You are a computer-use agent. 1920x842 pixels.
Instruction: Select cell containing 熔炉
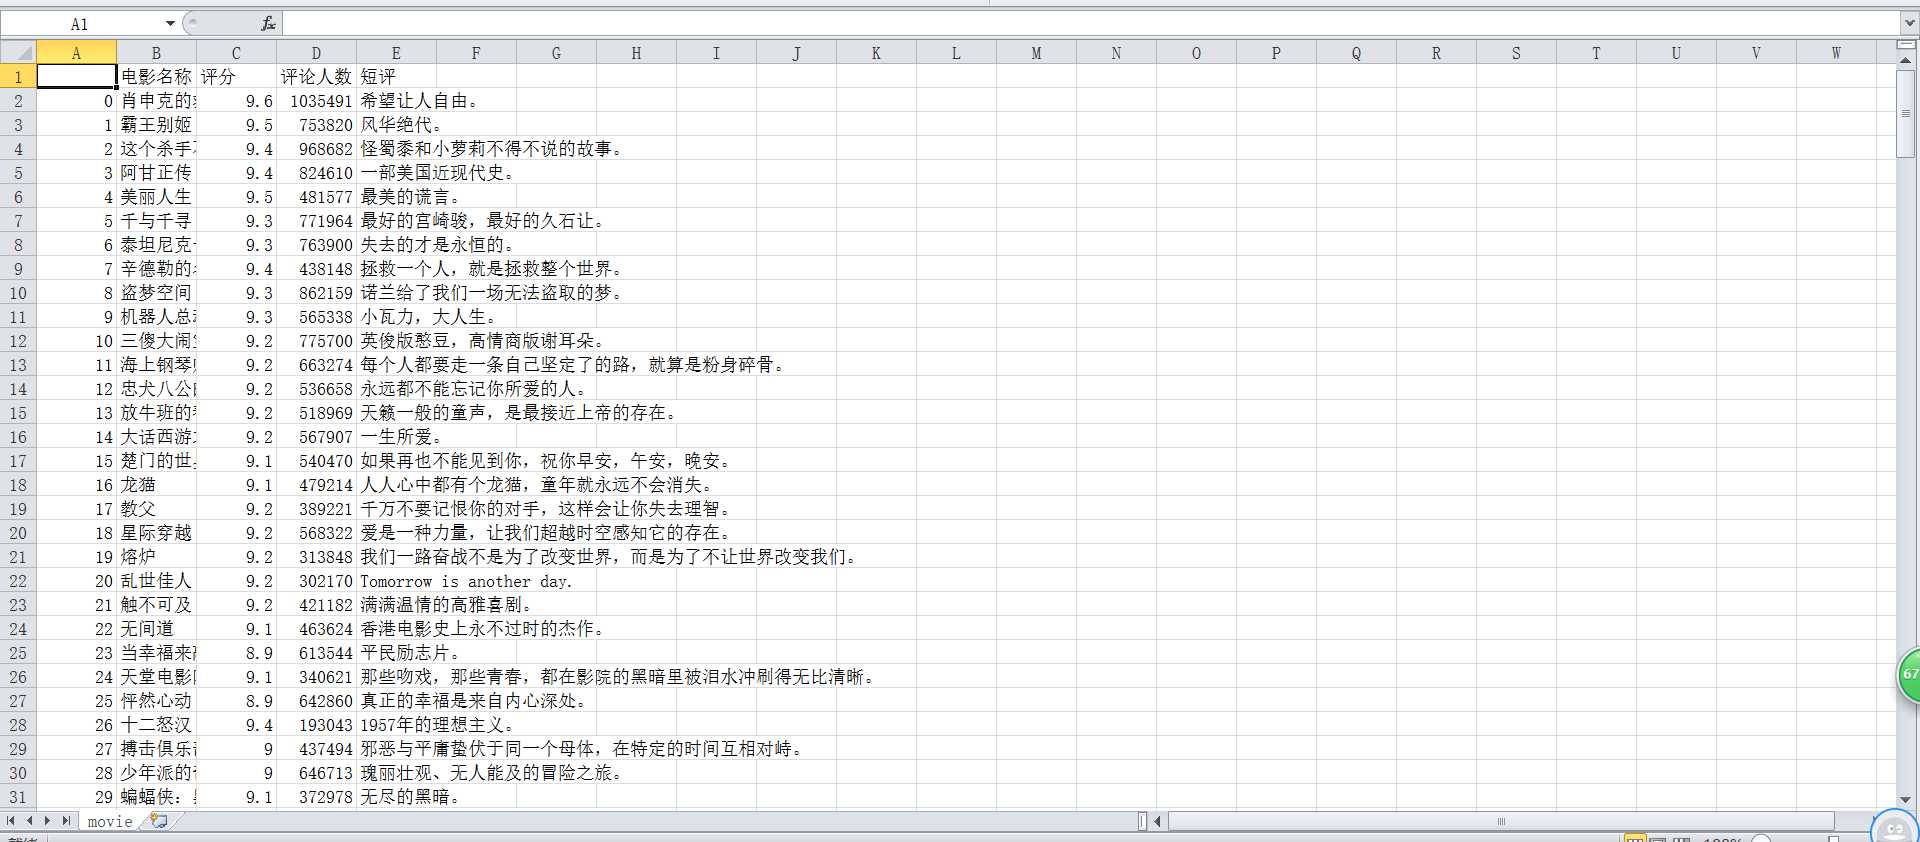[x=157, y=557]
